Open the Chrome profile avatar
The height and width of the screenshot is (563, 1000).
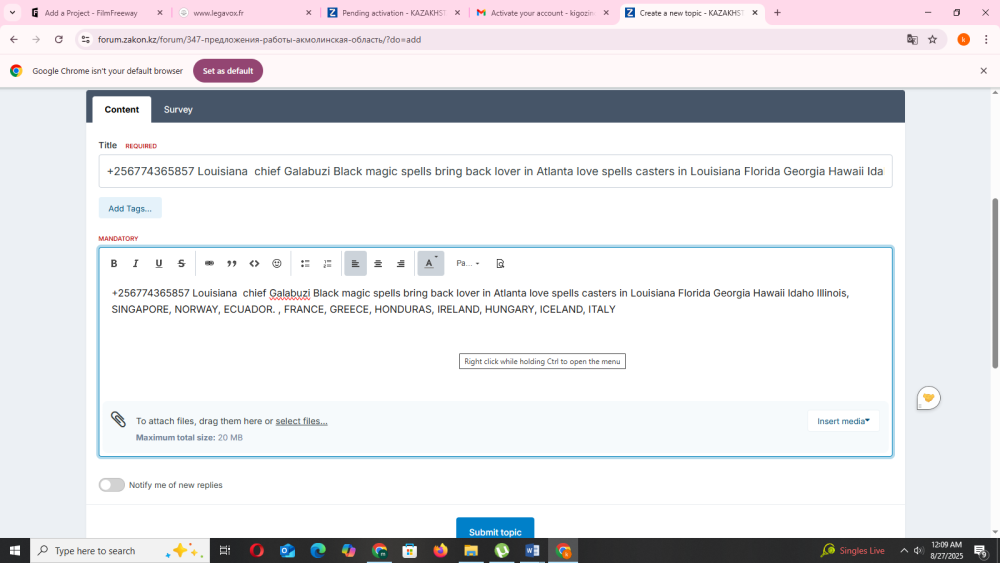point(964,40)
